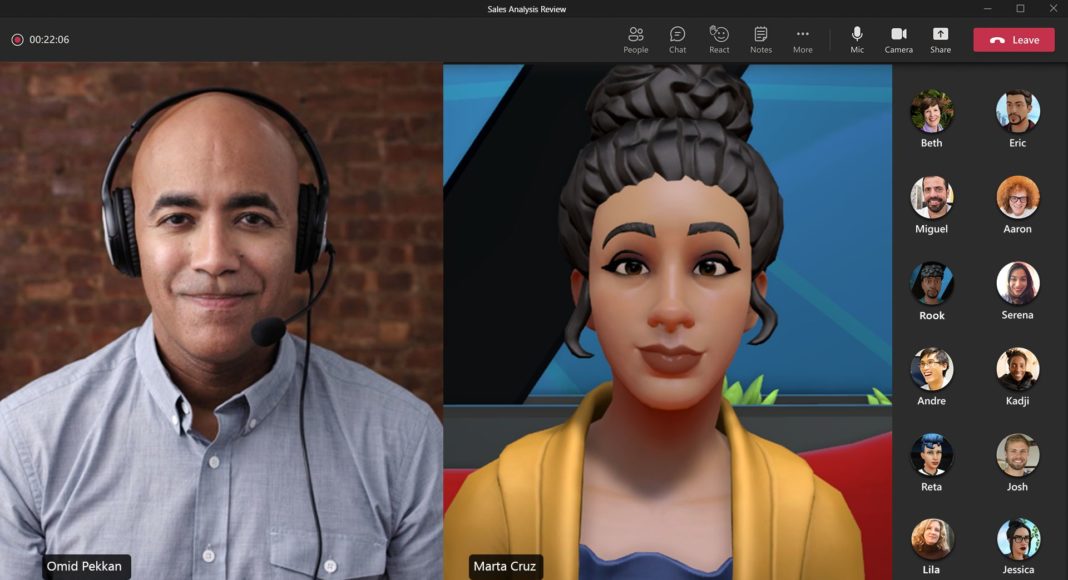Click the Sales Analysis Review window title
This screenshot has width=1068, height=580.
(527, 9)
